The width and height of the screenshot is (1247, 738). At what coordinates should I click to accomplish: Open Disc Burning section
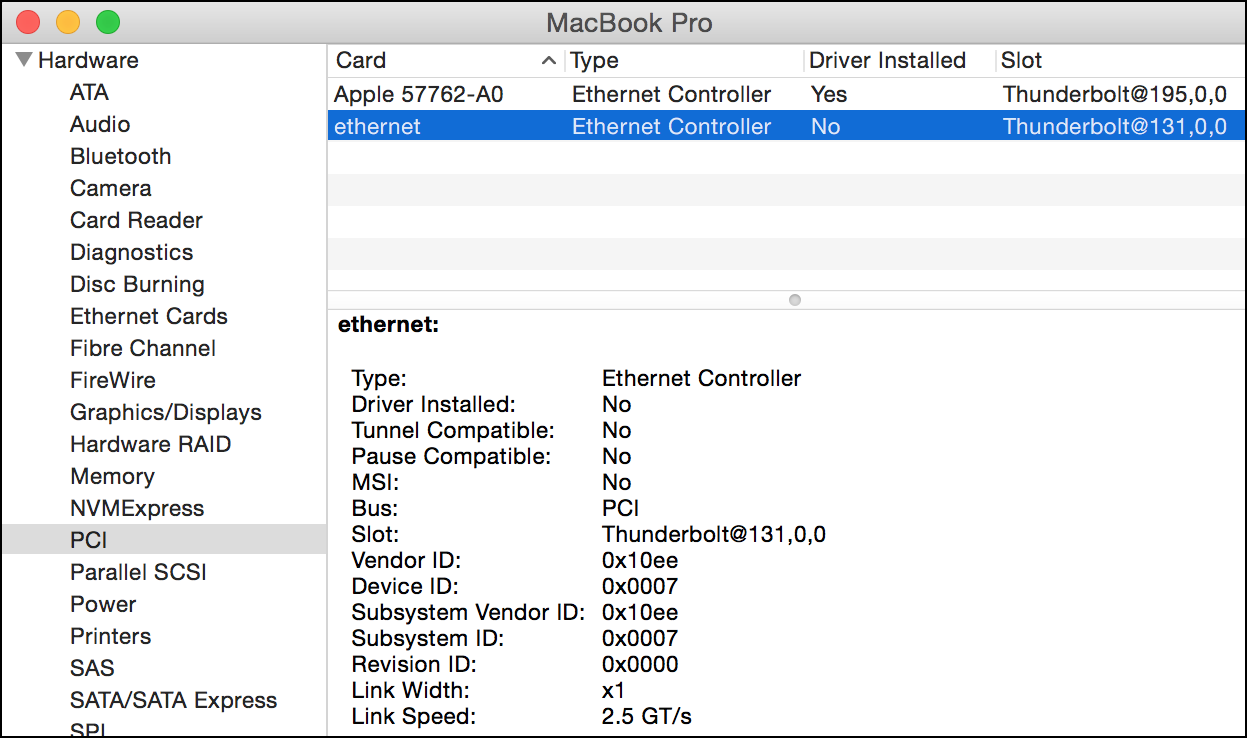[137, 284]
